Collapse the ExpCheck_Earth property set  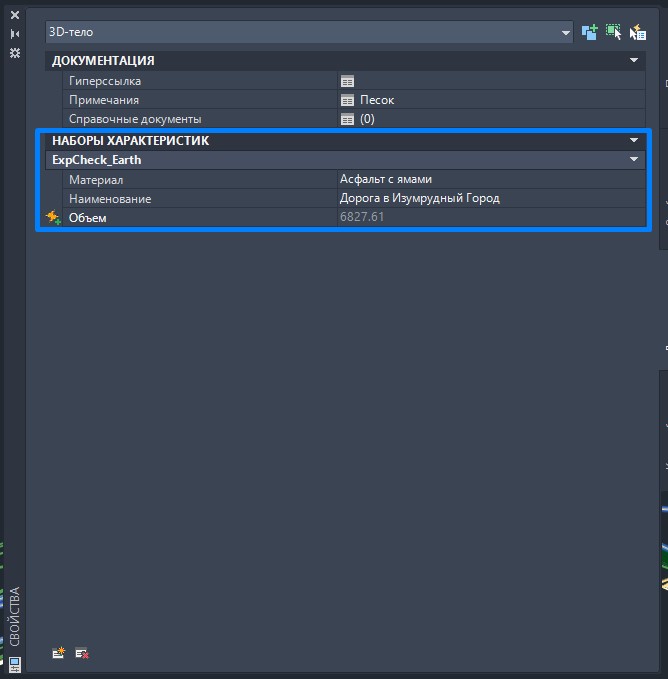(634, 160)
